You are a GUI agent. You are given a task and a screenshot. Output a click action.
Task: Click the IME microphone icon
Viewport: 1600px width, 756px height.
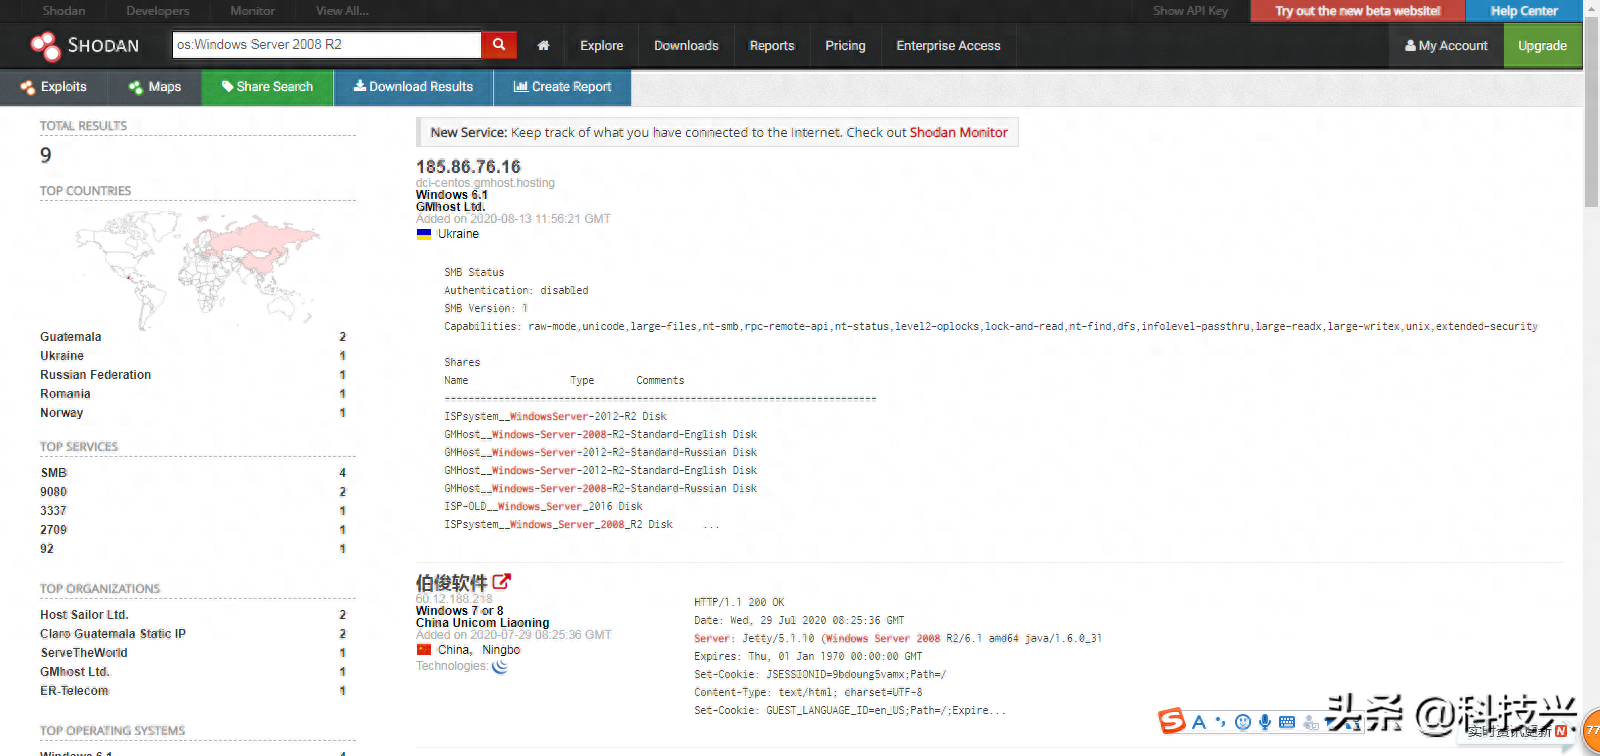(x=1265, y=722)
